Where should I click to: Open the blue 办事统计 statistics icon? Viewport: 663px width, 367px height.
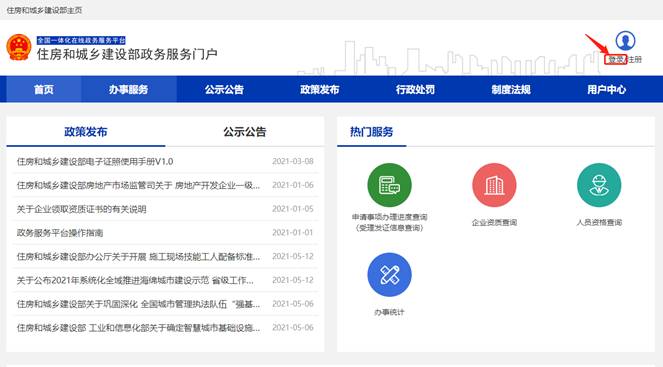[x=389, y=274]
